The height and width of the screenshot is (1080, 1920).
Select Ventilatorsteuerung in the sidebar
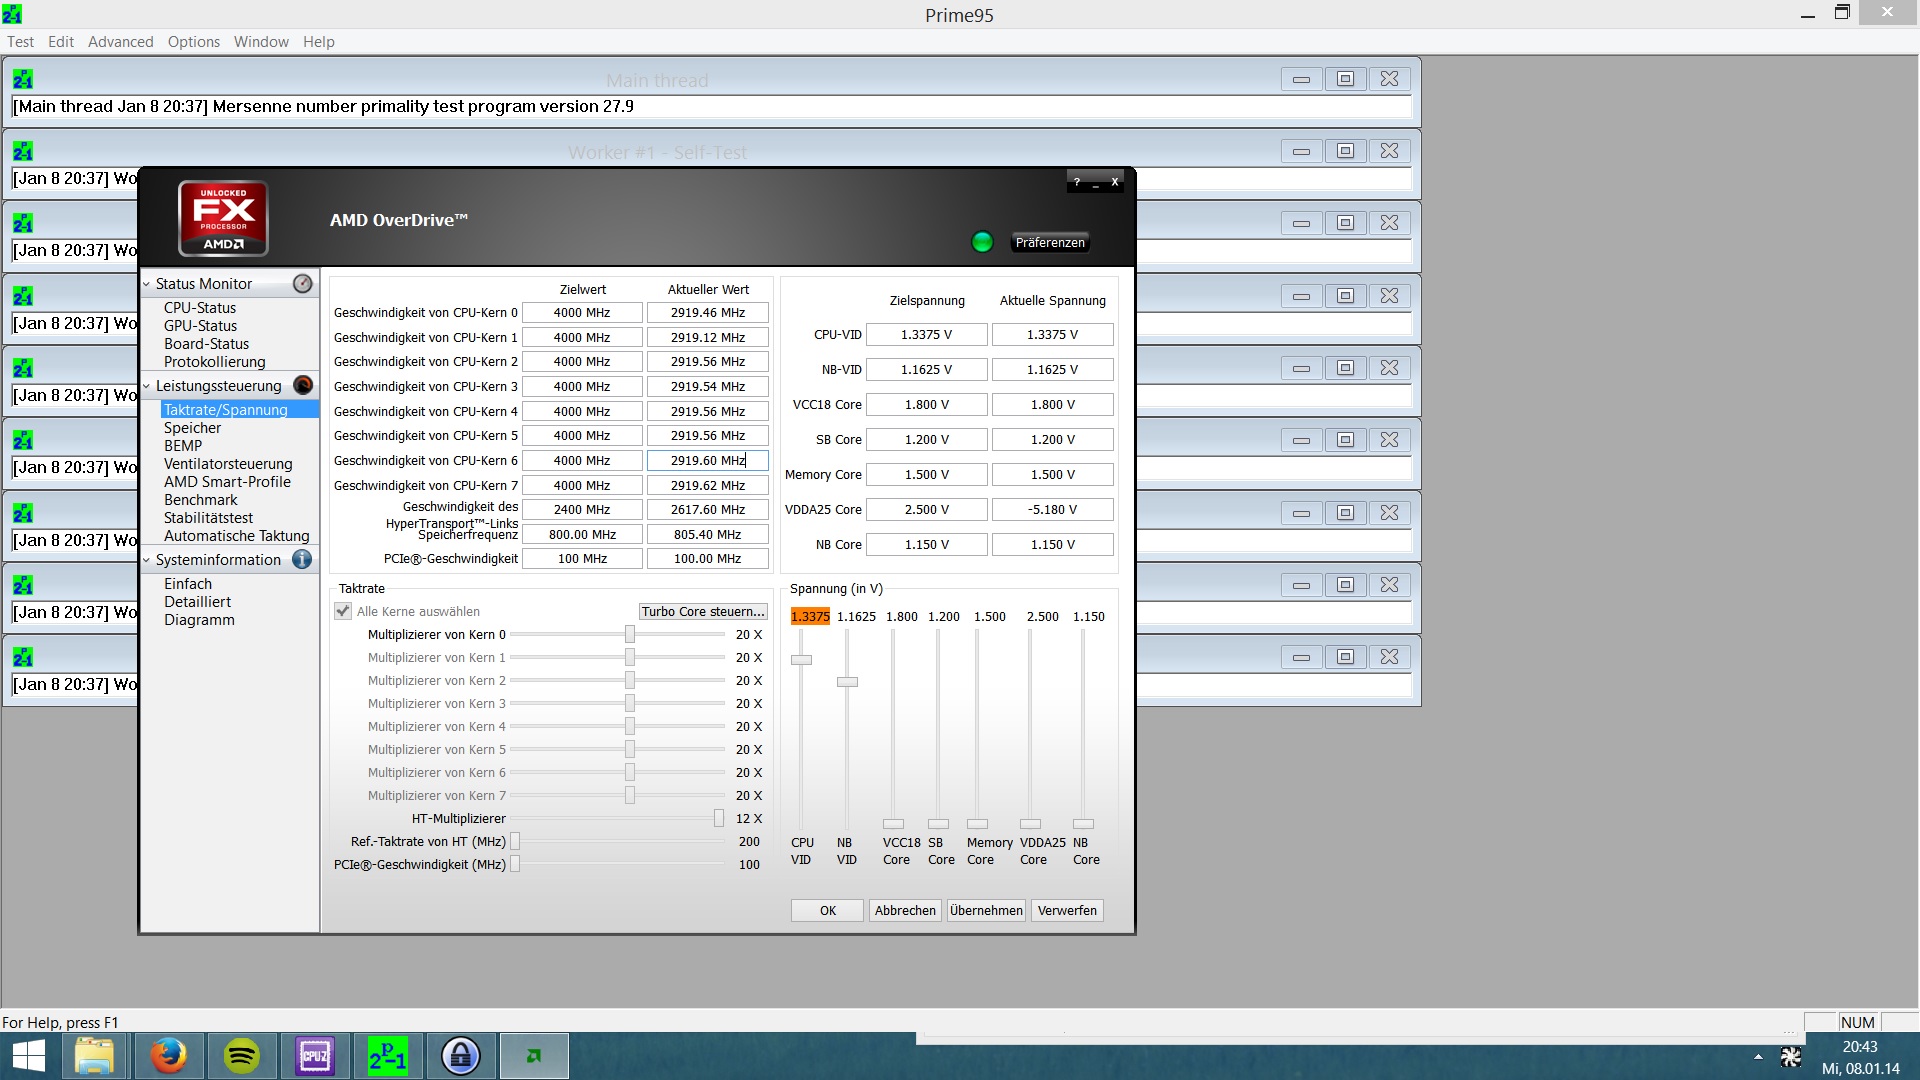pos(228,464)
